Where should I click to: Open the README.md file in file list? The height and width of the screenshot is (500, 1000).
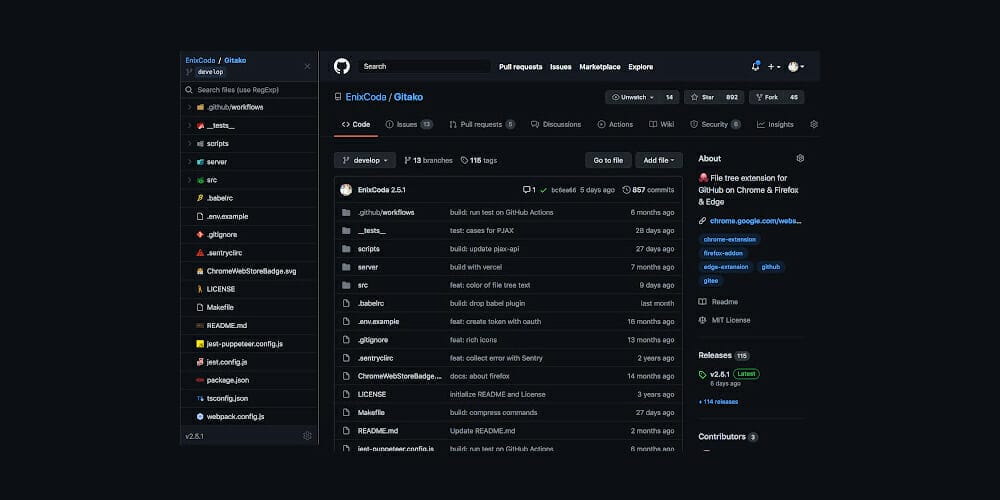pos(378,430)
